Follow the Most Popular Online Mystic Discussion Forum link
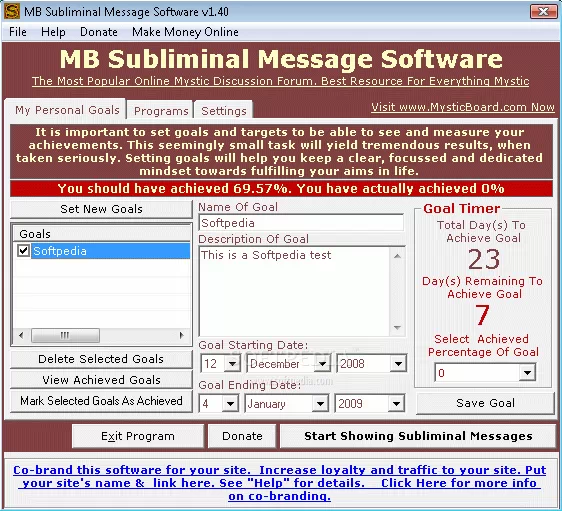This screenshot has height=511, width=562. click(x=280, y=81)
